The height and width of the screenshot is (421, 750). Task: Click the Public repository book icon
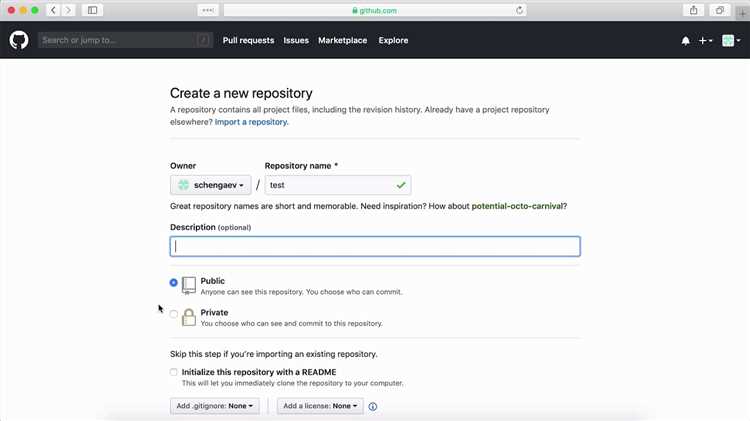189,285
